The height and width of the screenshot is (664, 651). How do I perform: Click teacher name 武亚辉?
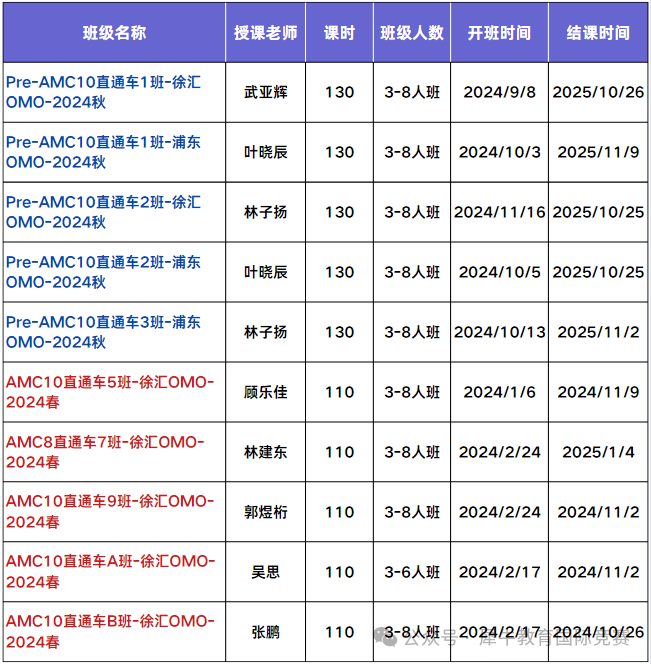coord(266,92)
